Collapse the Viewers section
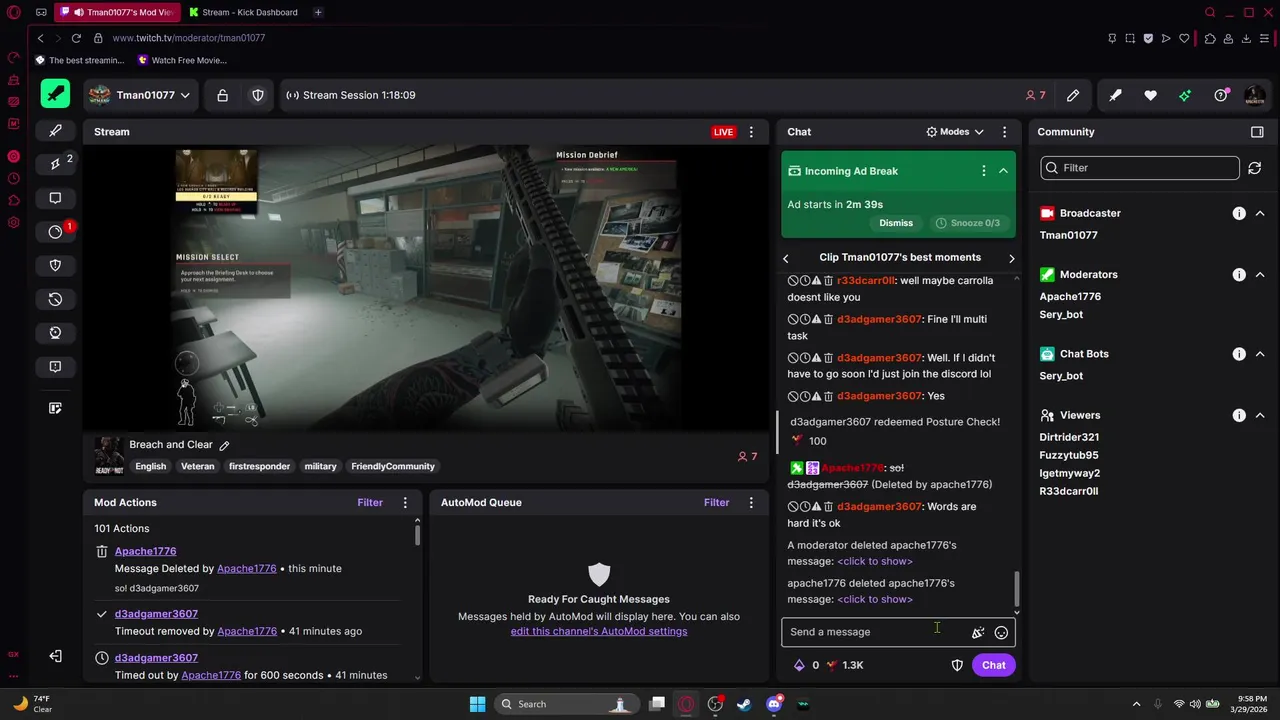The image size is (1280, 720). tap(1260, 415)
